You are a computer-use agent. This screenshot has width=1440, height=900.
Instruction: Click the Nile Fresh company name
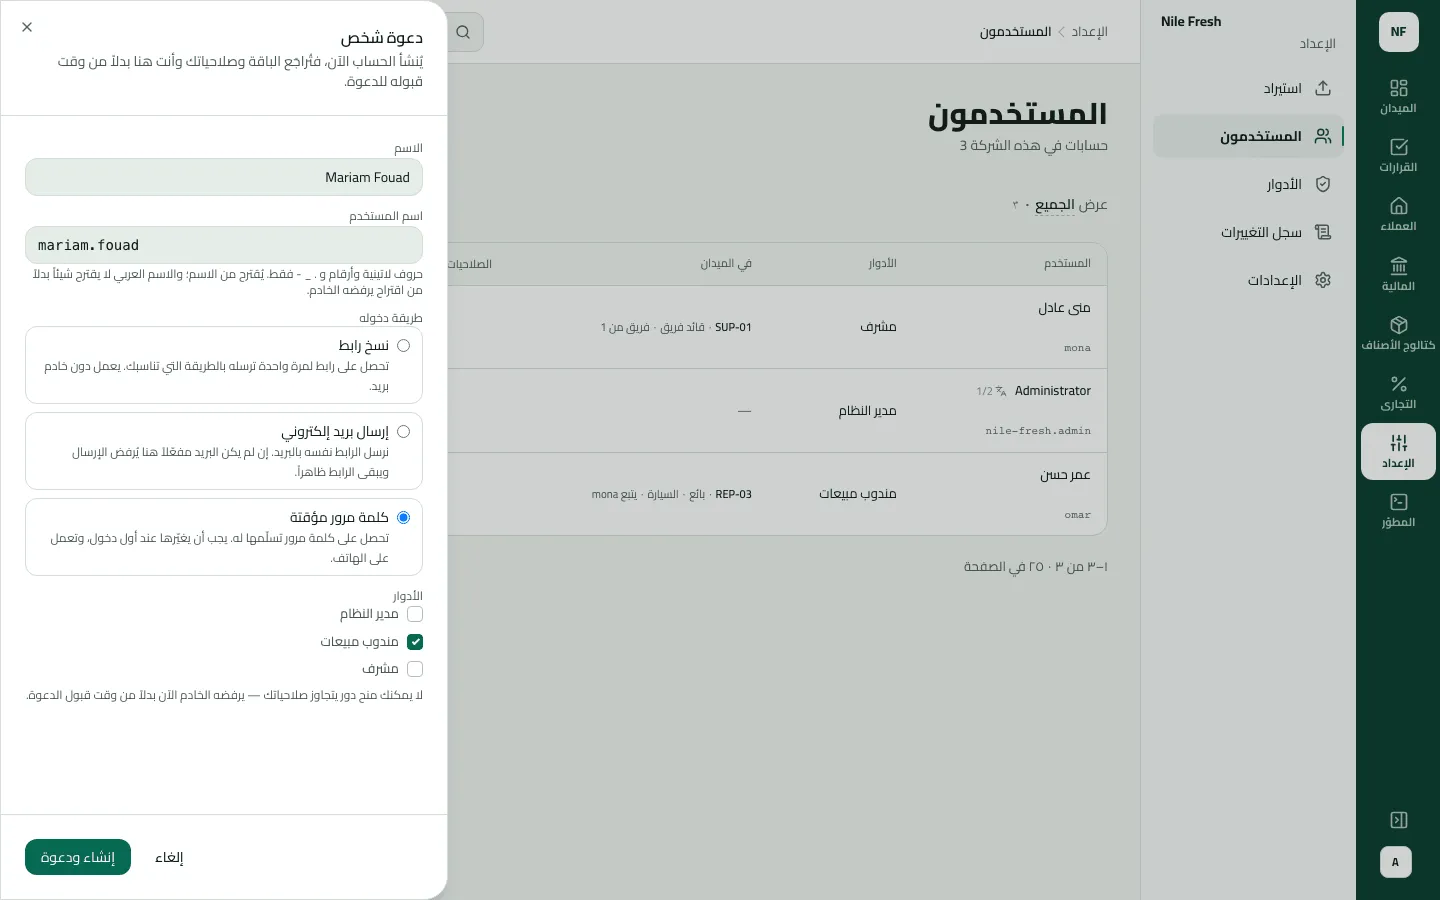(x=1191, y=21)
